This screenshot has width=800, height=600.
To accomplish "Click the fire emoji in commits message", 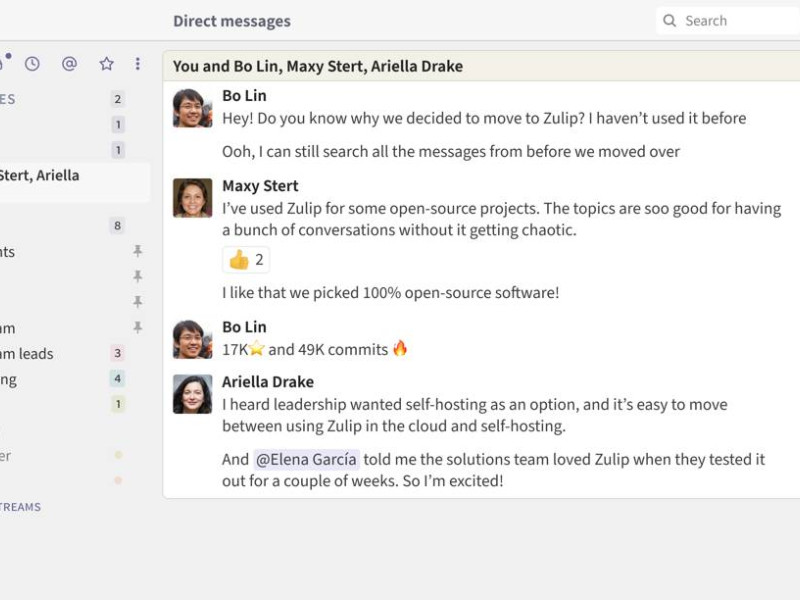I will point(400,348).
